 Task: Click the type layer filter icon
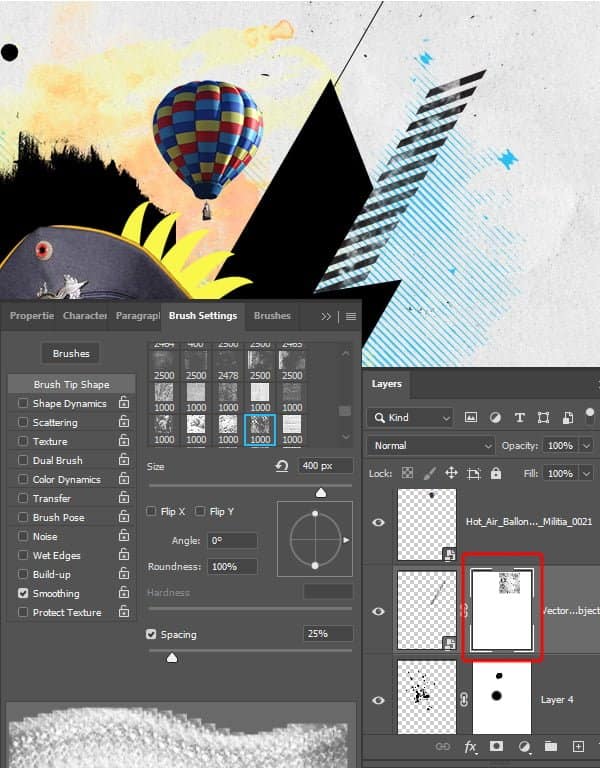click(519, 417)
